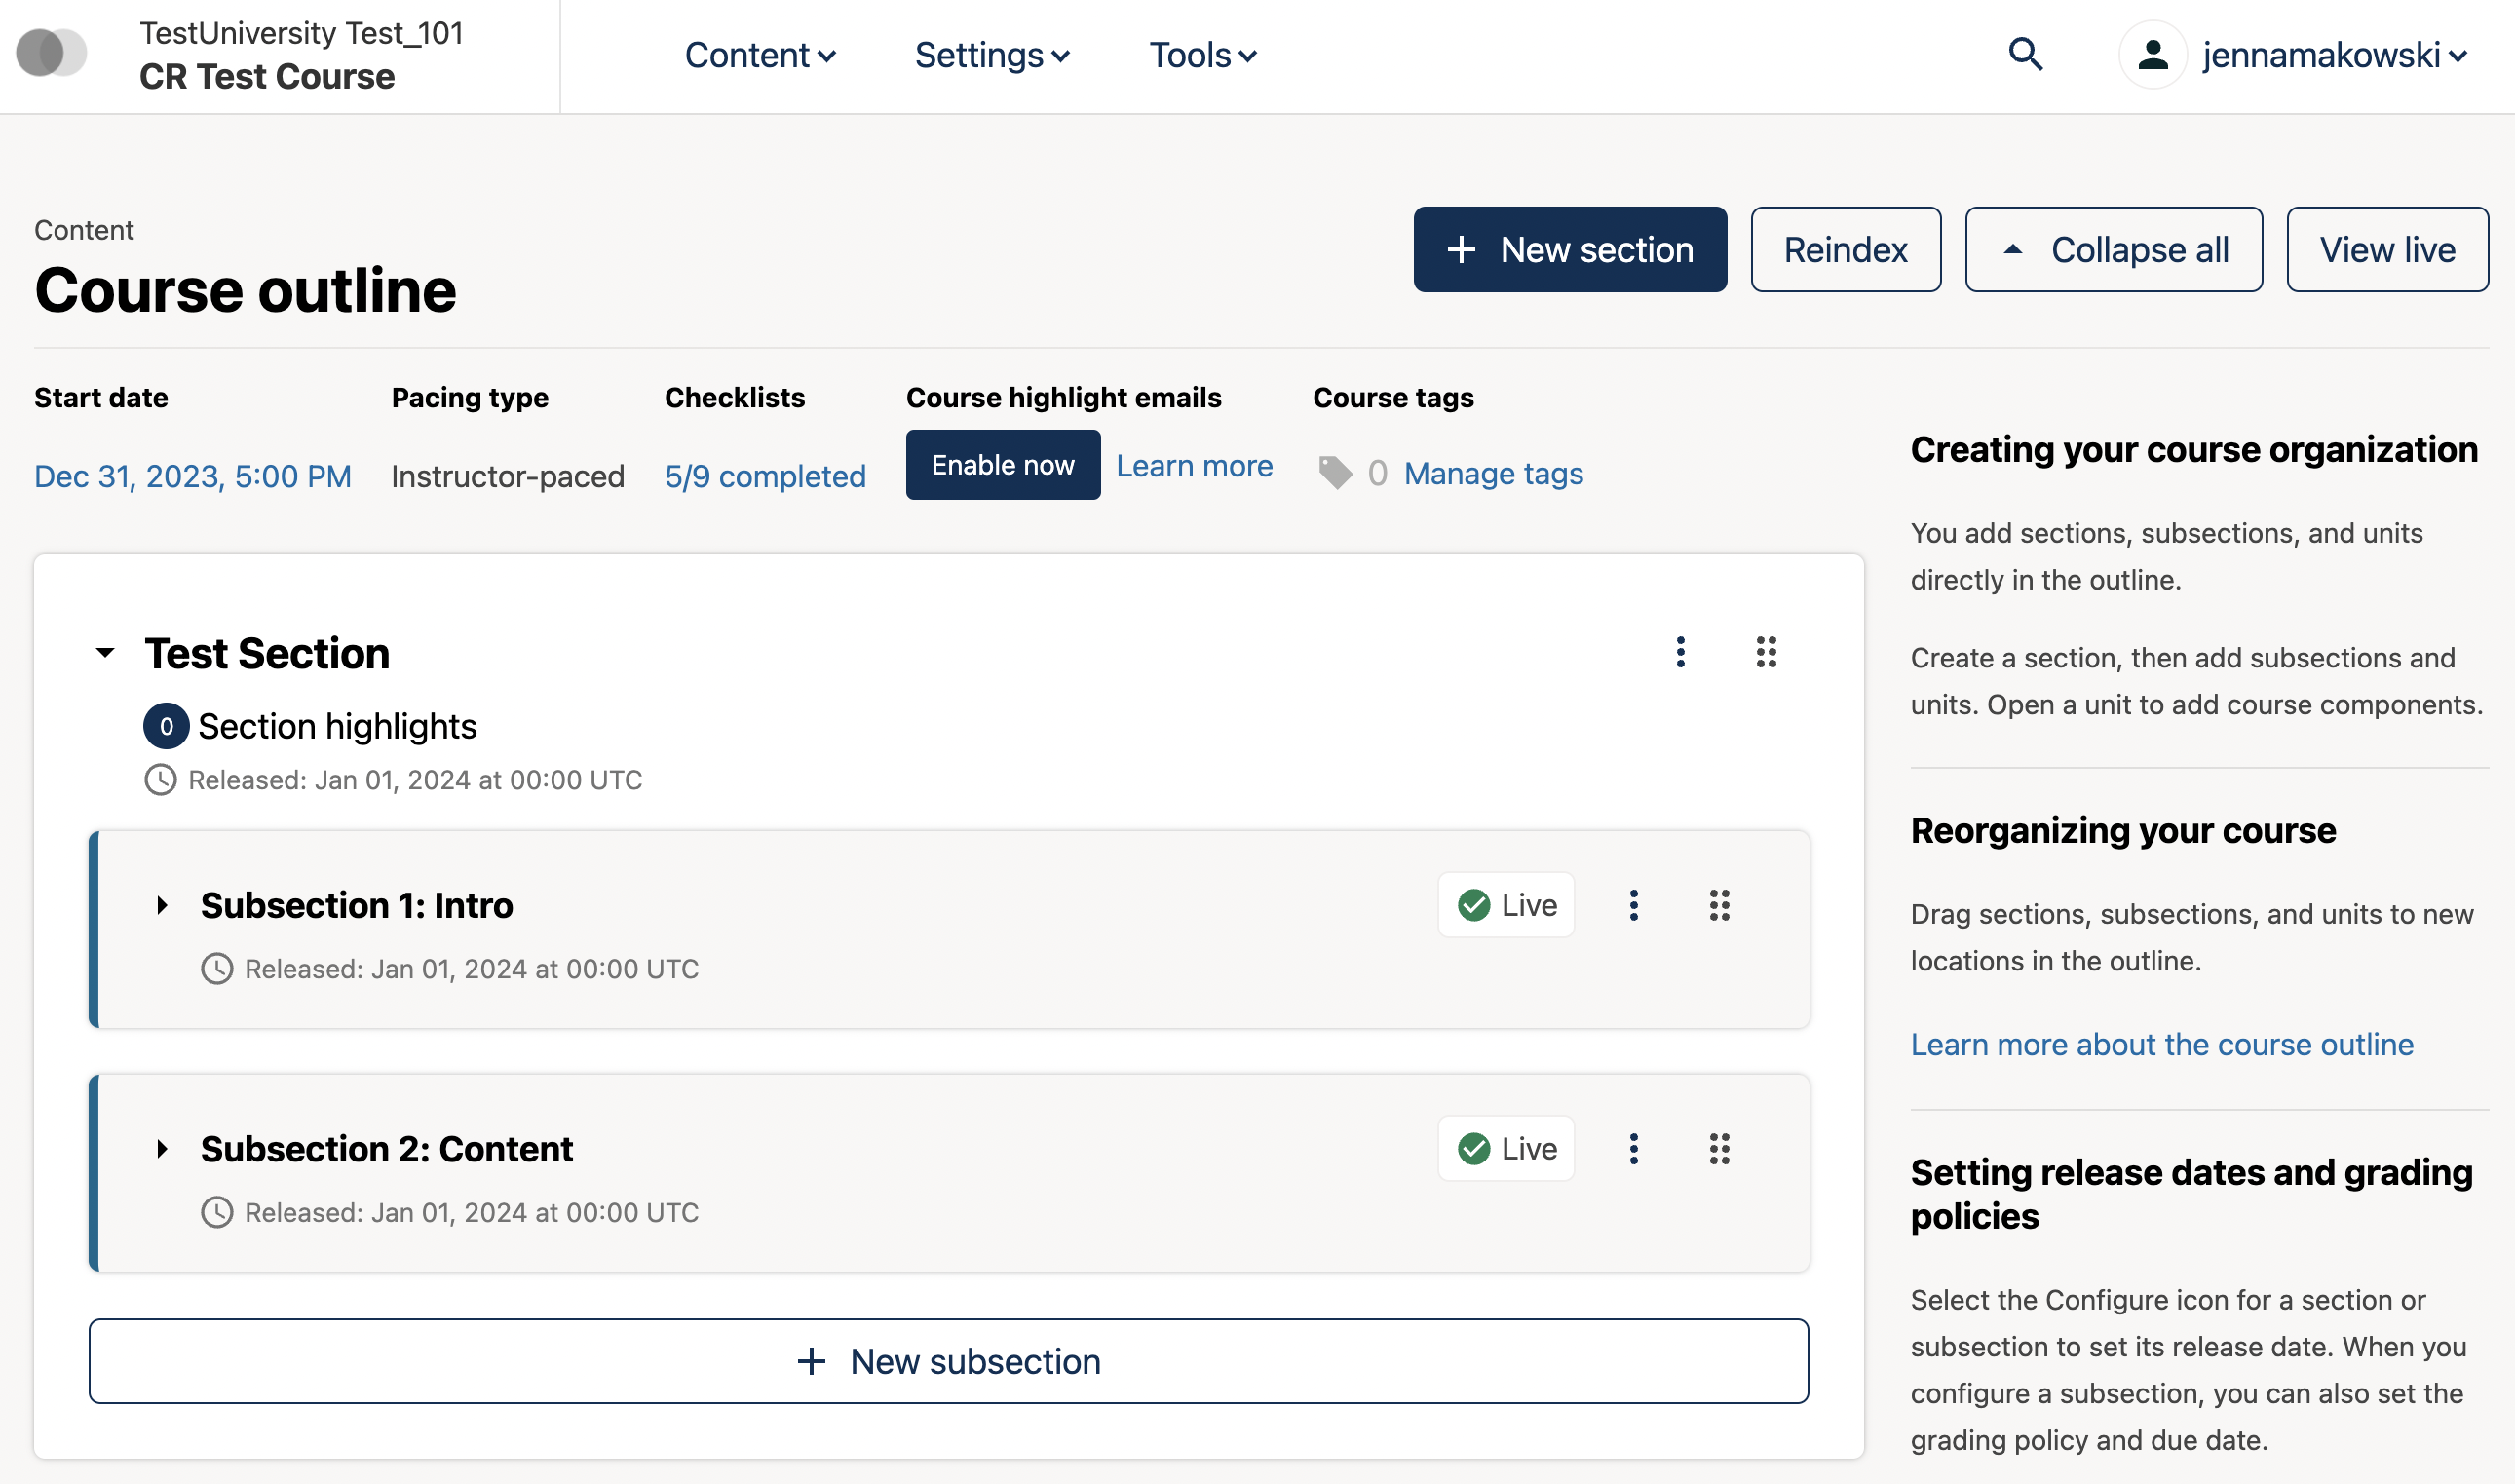Click the user avatar icon
This screenshot has width=2515, height=1484.
[2152, 54]
